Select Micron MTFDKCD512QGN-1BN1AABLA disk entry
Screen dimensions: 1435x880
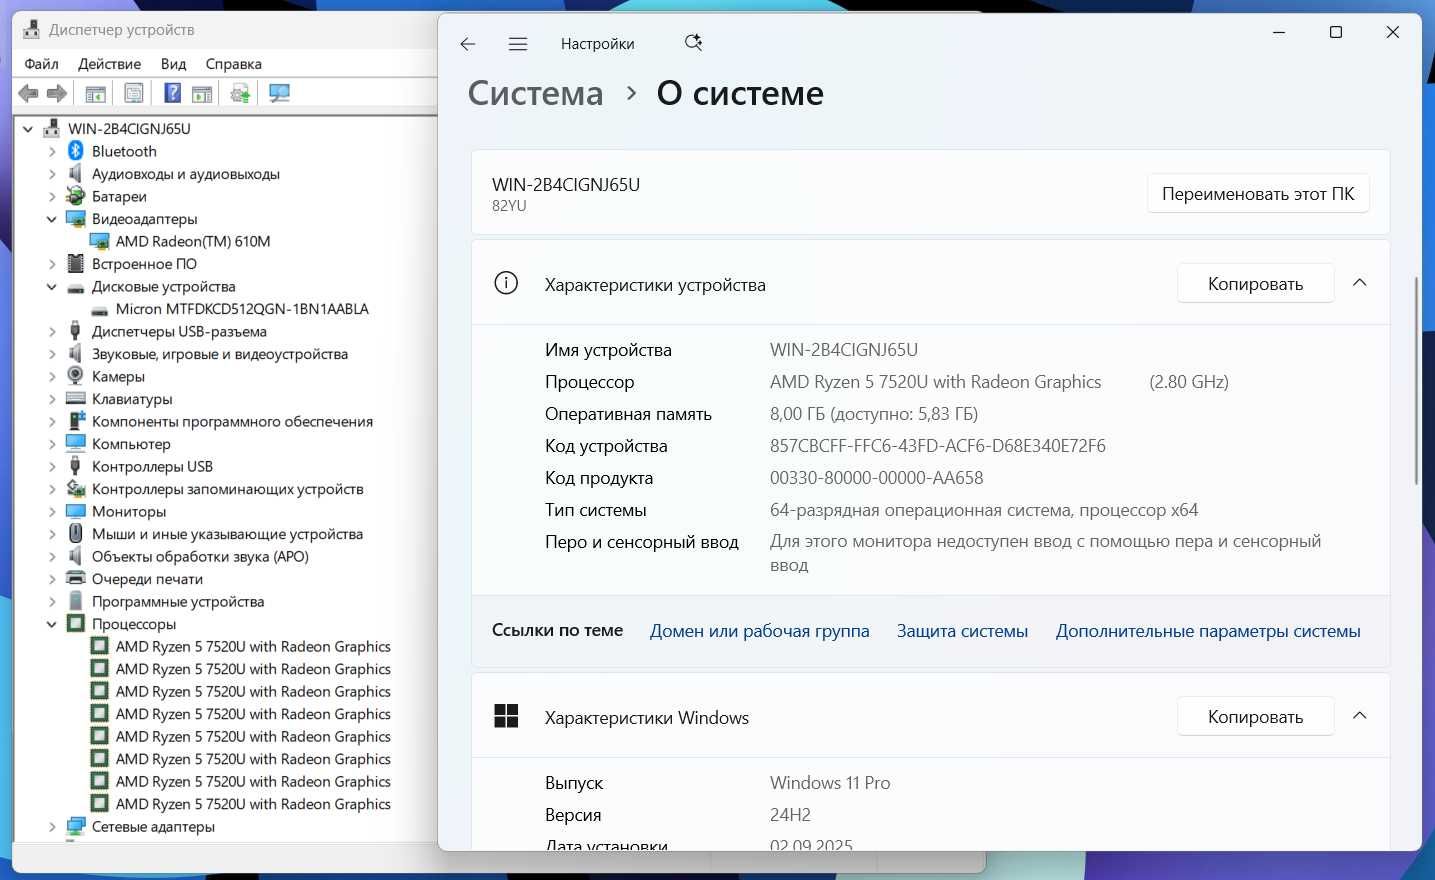pyautogui.click(x=242, y=309)
